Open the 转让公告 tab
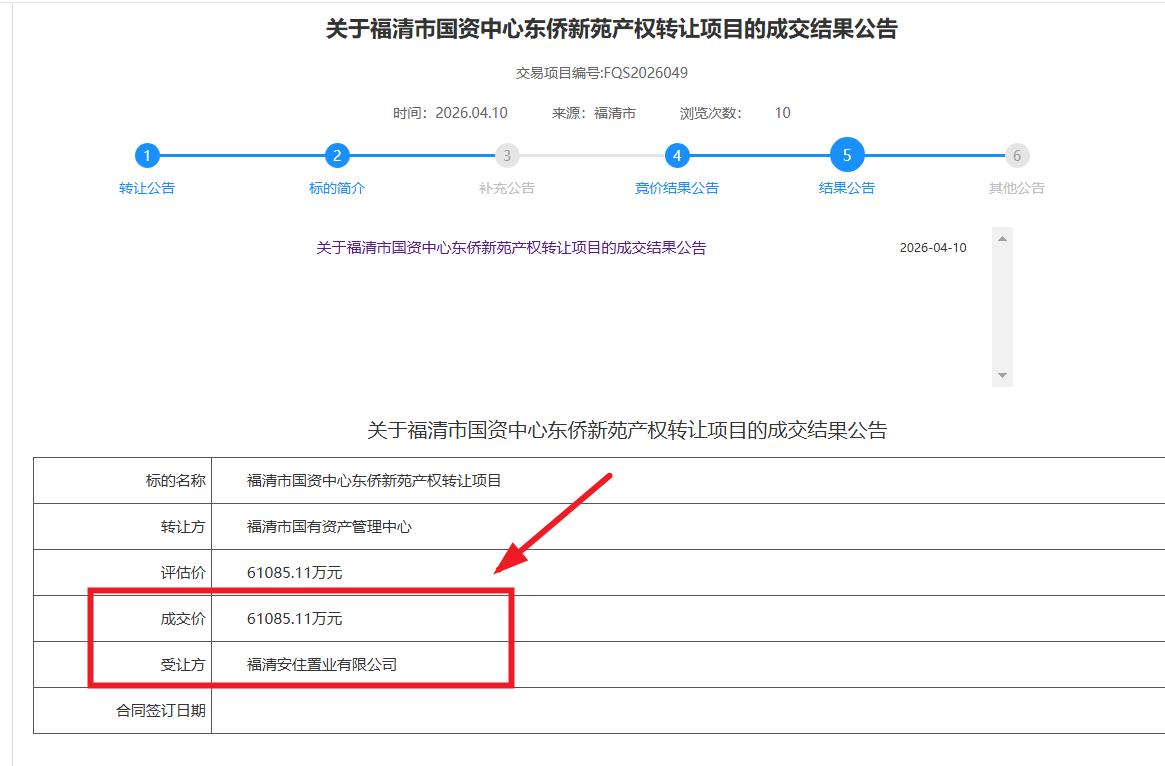Viewport: 1165px width, 766px height. [147, 188]
